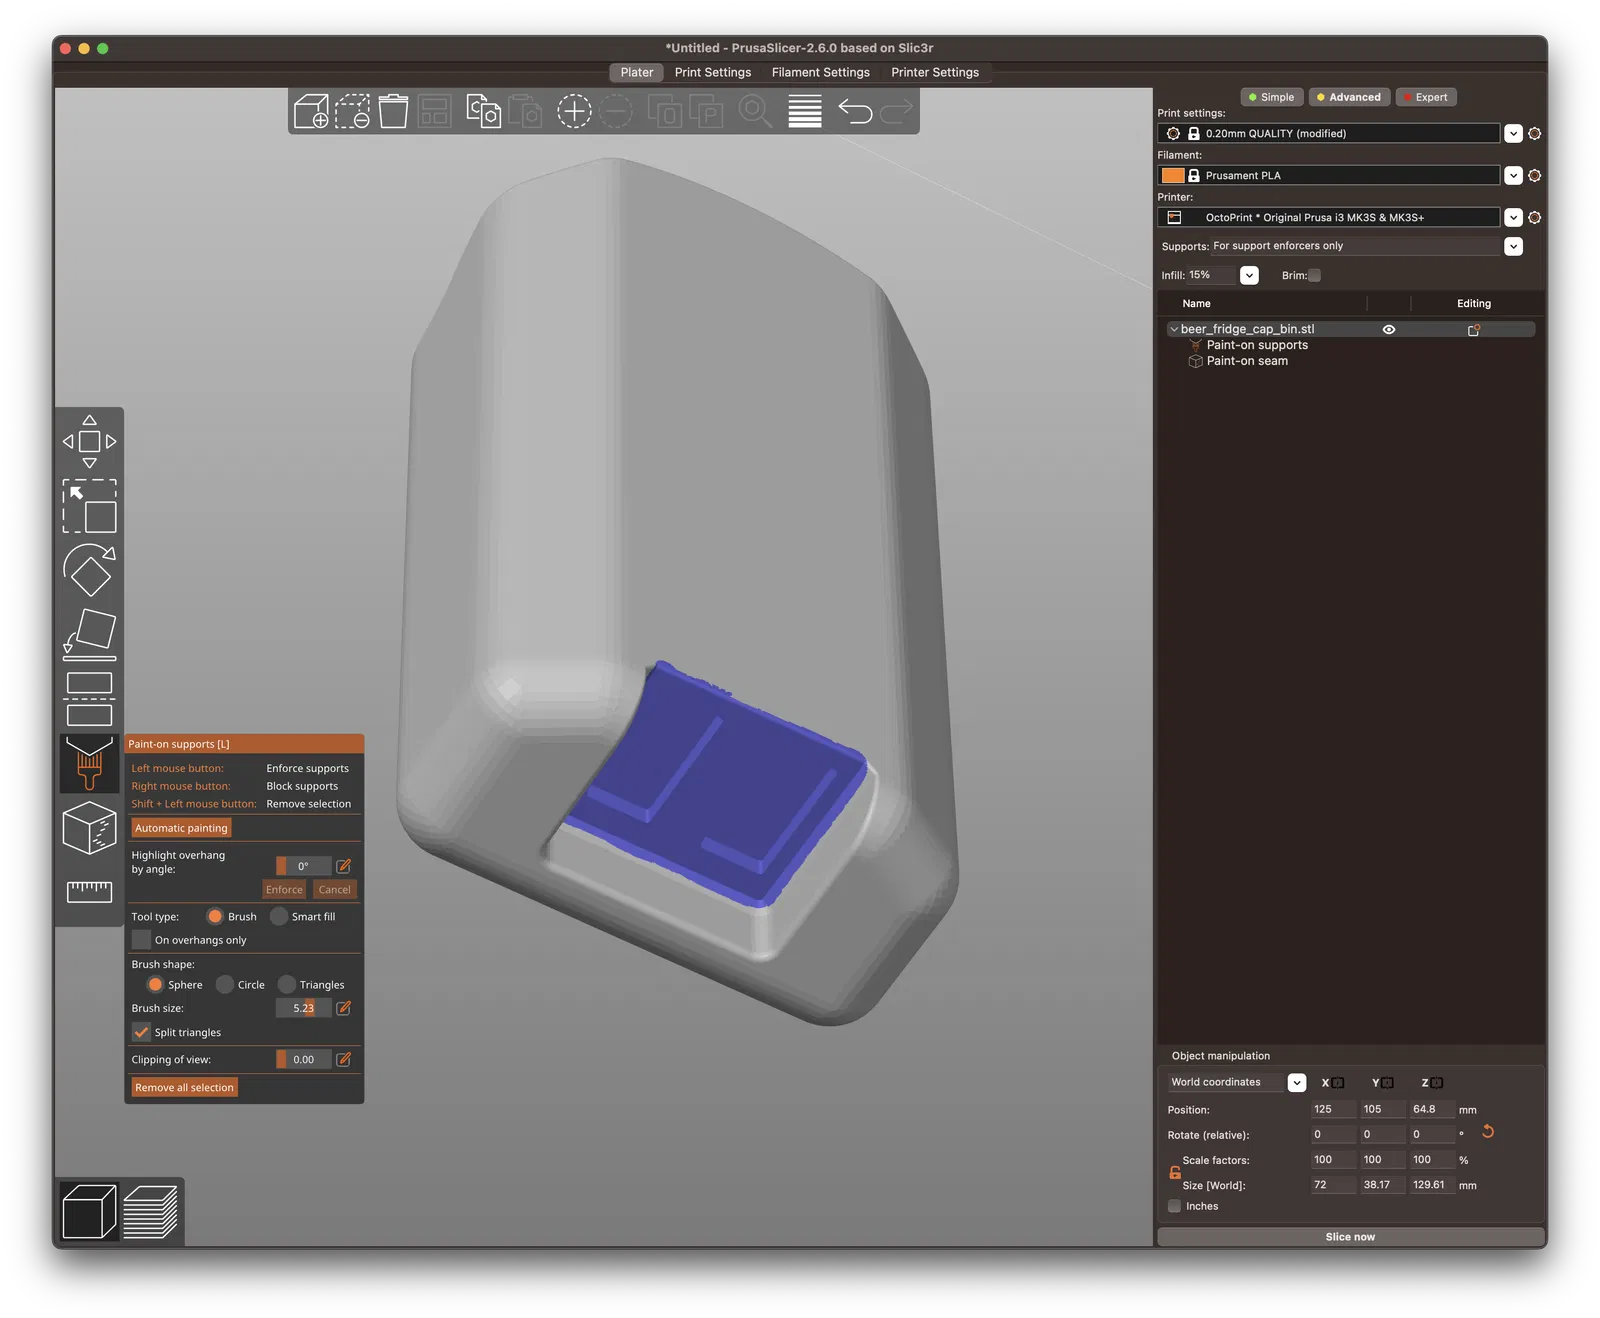Switch to Simple mode
The height and width of the screenshot is (1318, 1600).
click(x=1272, y=97)
